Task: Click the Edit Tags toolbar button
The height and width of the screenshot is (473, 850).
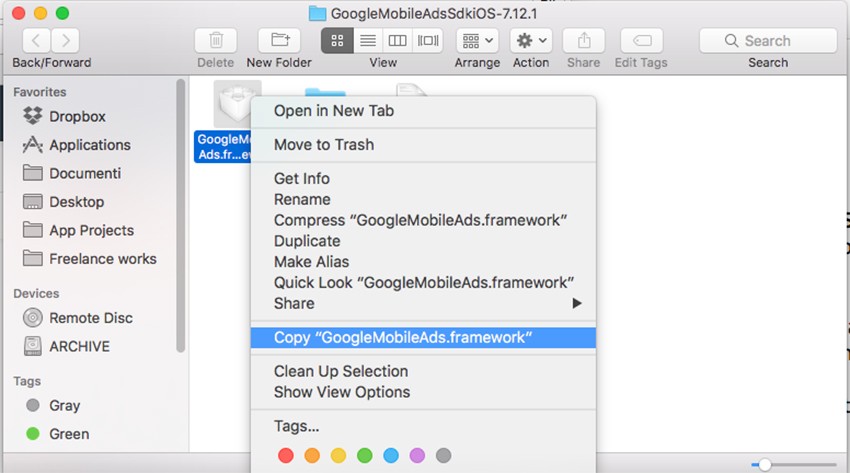Action: pos(642,41)
